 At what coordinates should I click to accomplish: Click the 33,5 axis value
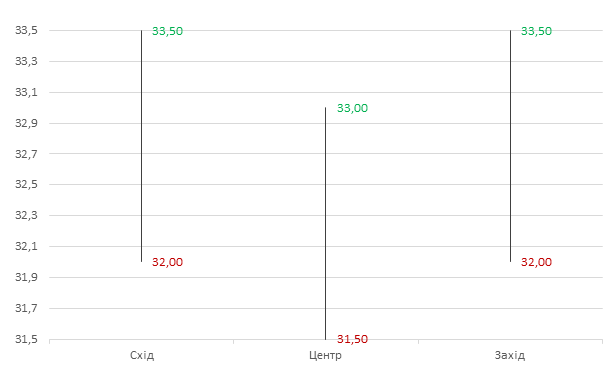(26, 30)
